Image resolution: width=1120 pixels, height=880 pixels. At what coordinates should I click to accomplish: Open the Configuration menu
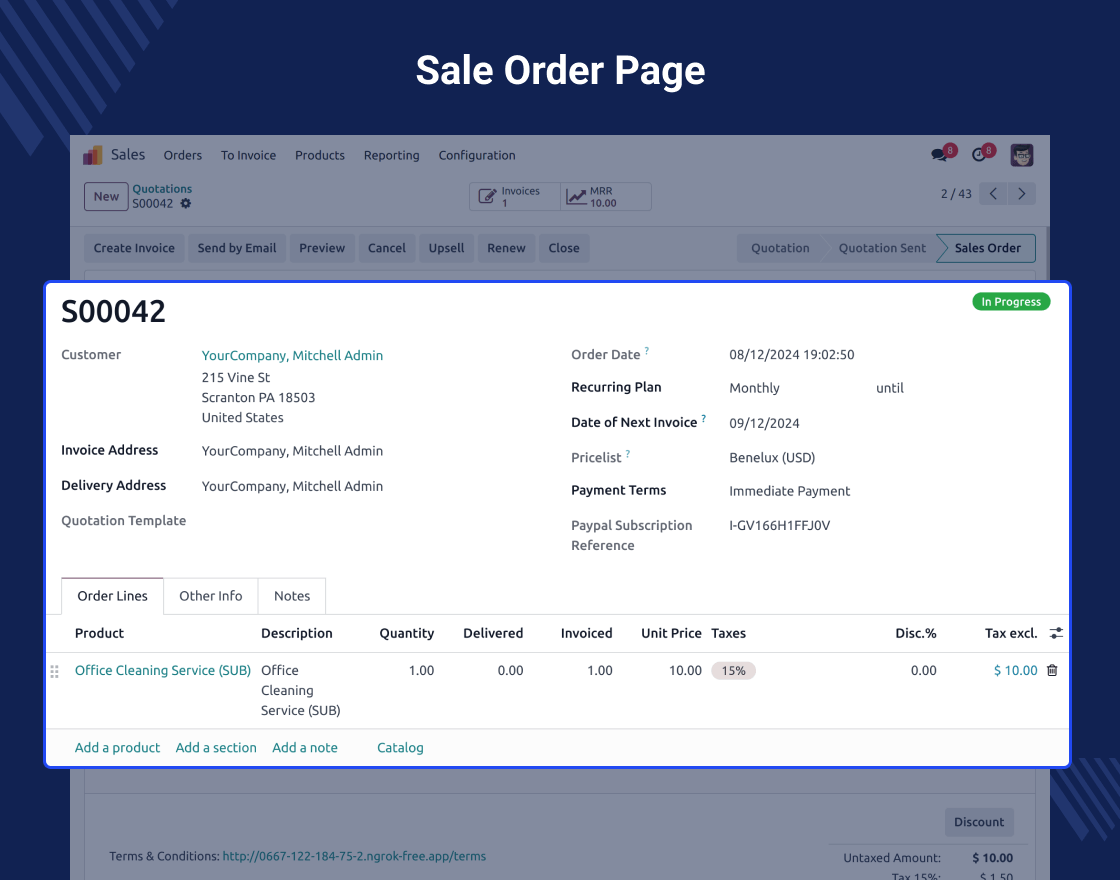[476, 155]
